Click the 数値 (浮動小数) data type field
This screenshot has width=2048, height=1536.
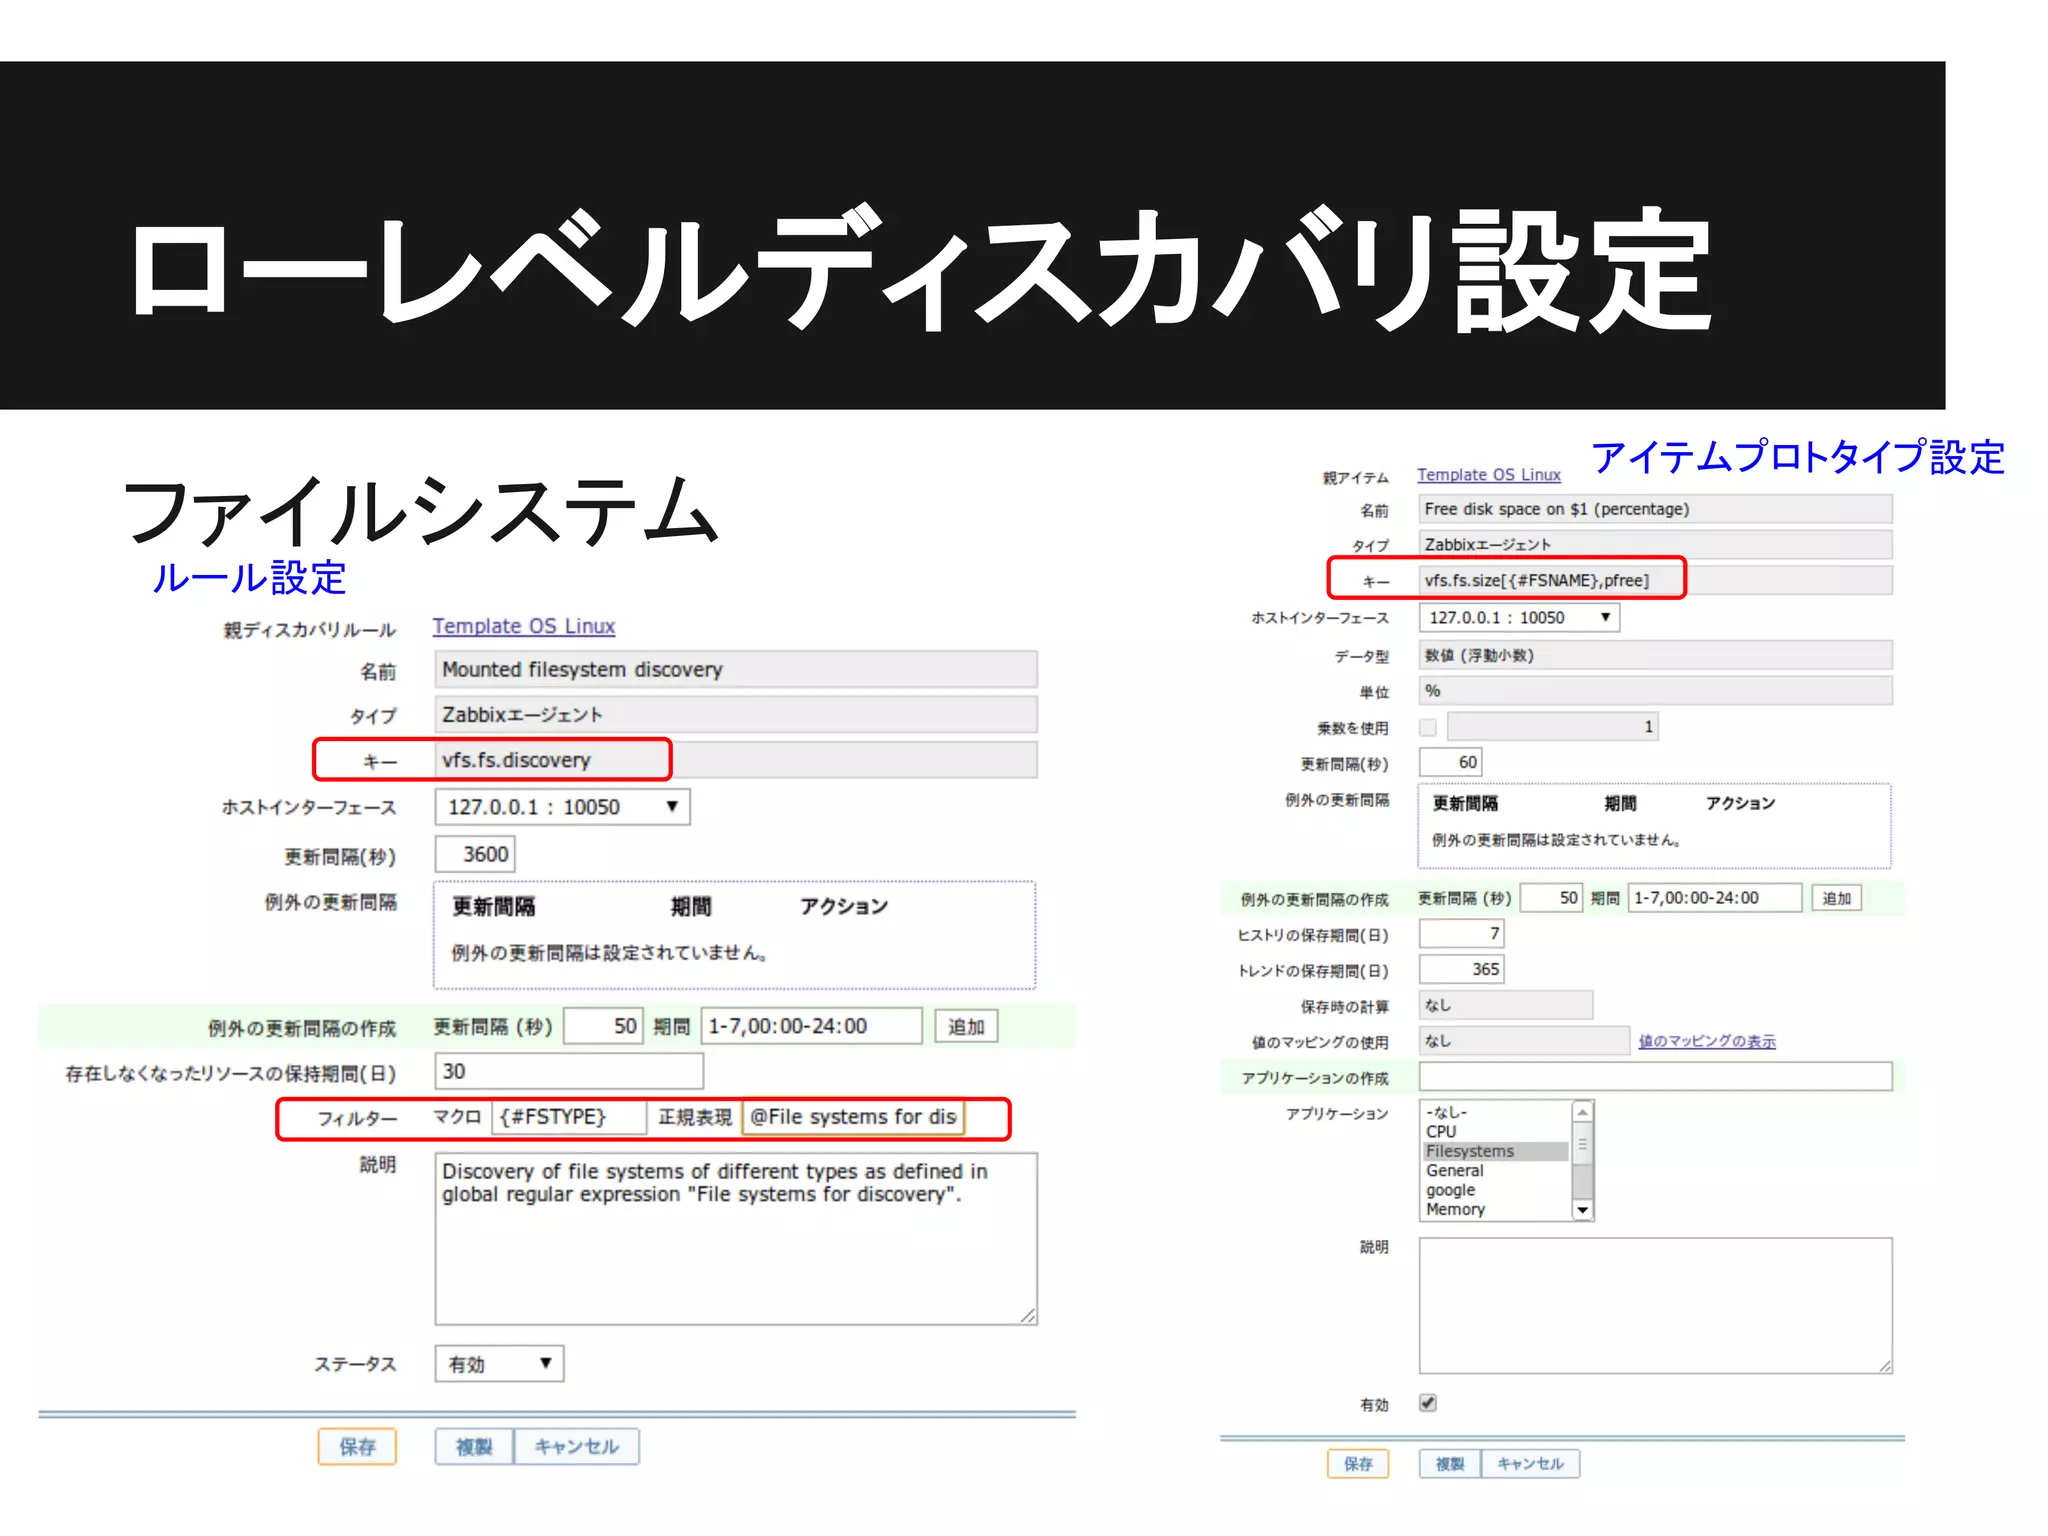(x=1655, y=655)
